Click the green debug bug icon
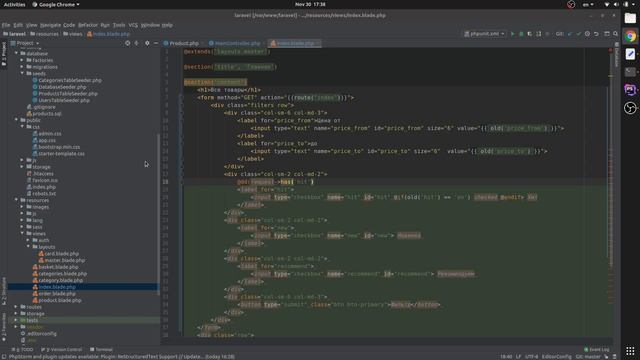Screen dimensions: 640x360 521,34
